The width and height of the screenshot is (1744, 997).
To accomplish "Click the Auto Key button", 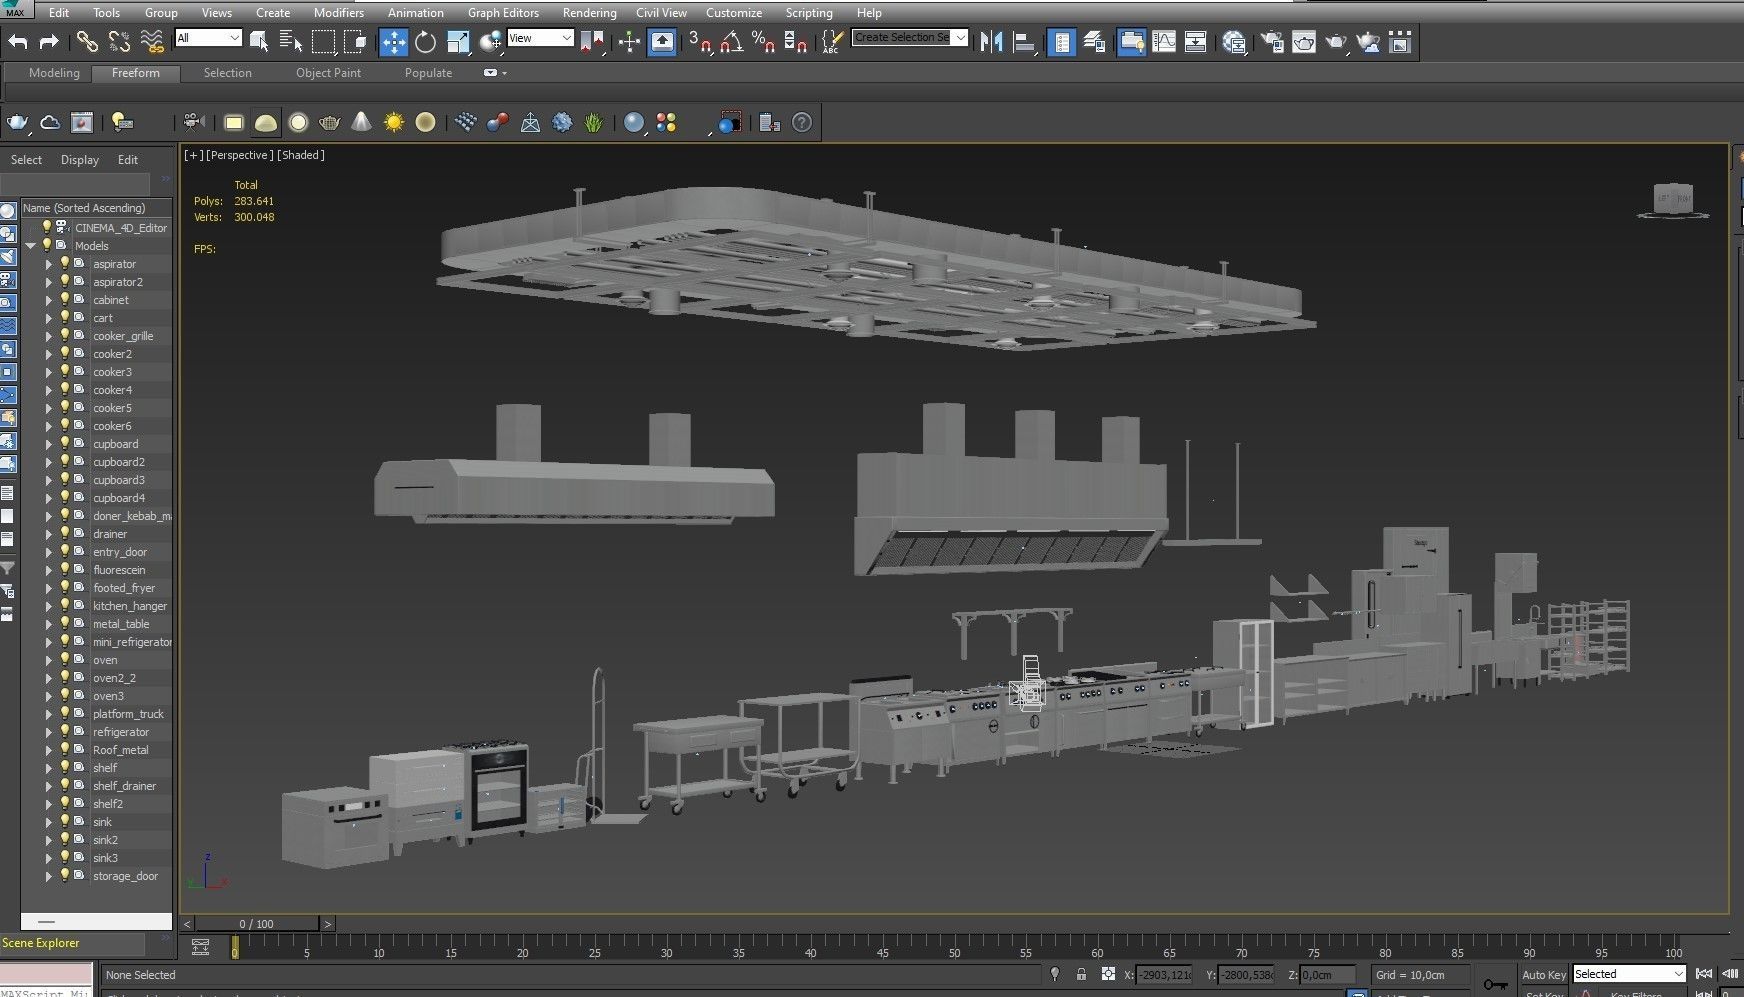I will pos(1544,975).
